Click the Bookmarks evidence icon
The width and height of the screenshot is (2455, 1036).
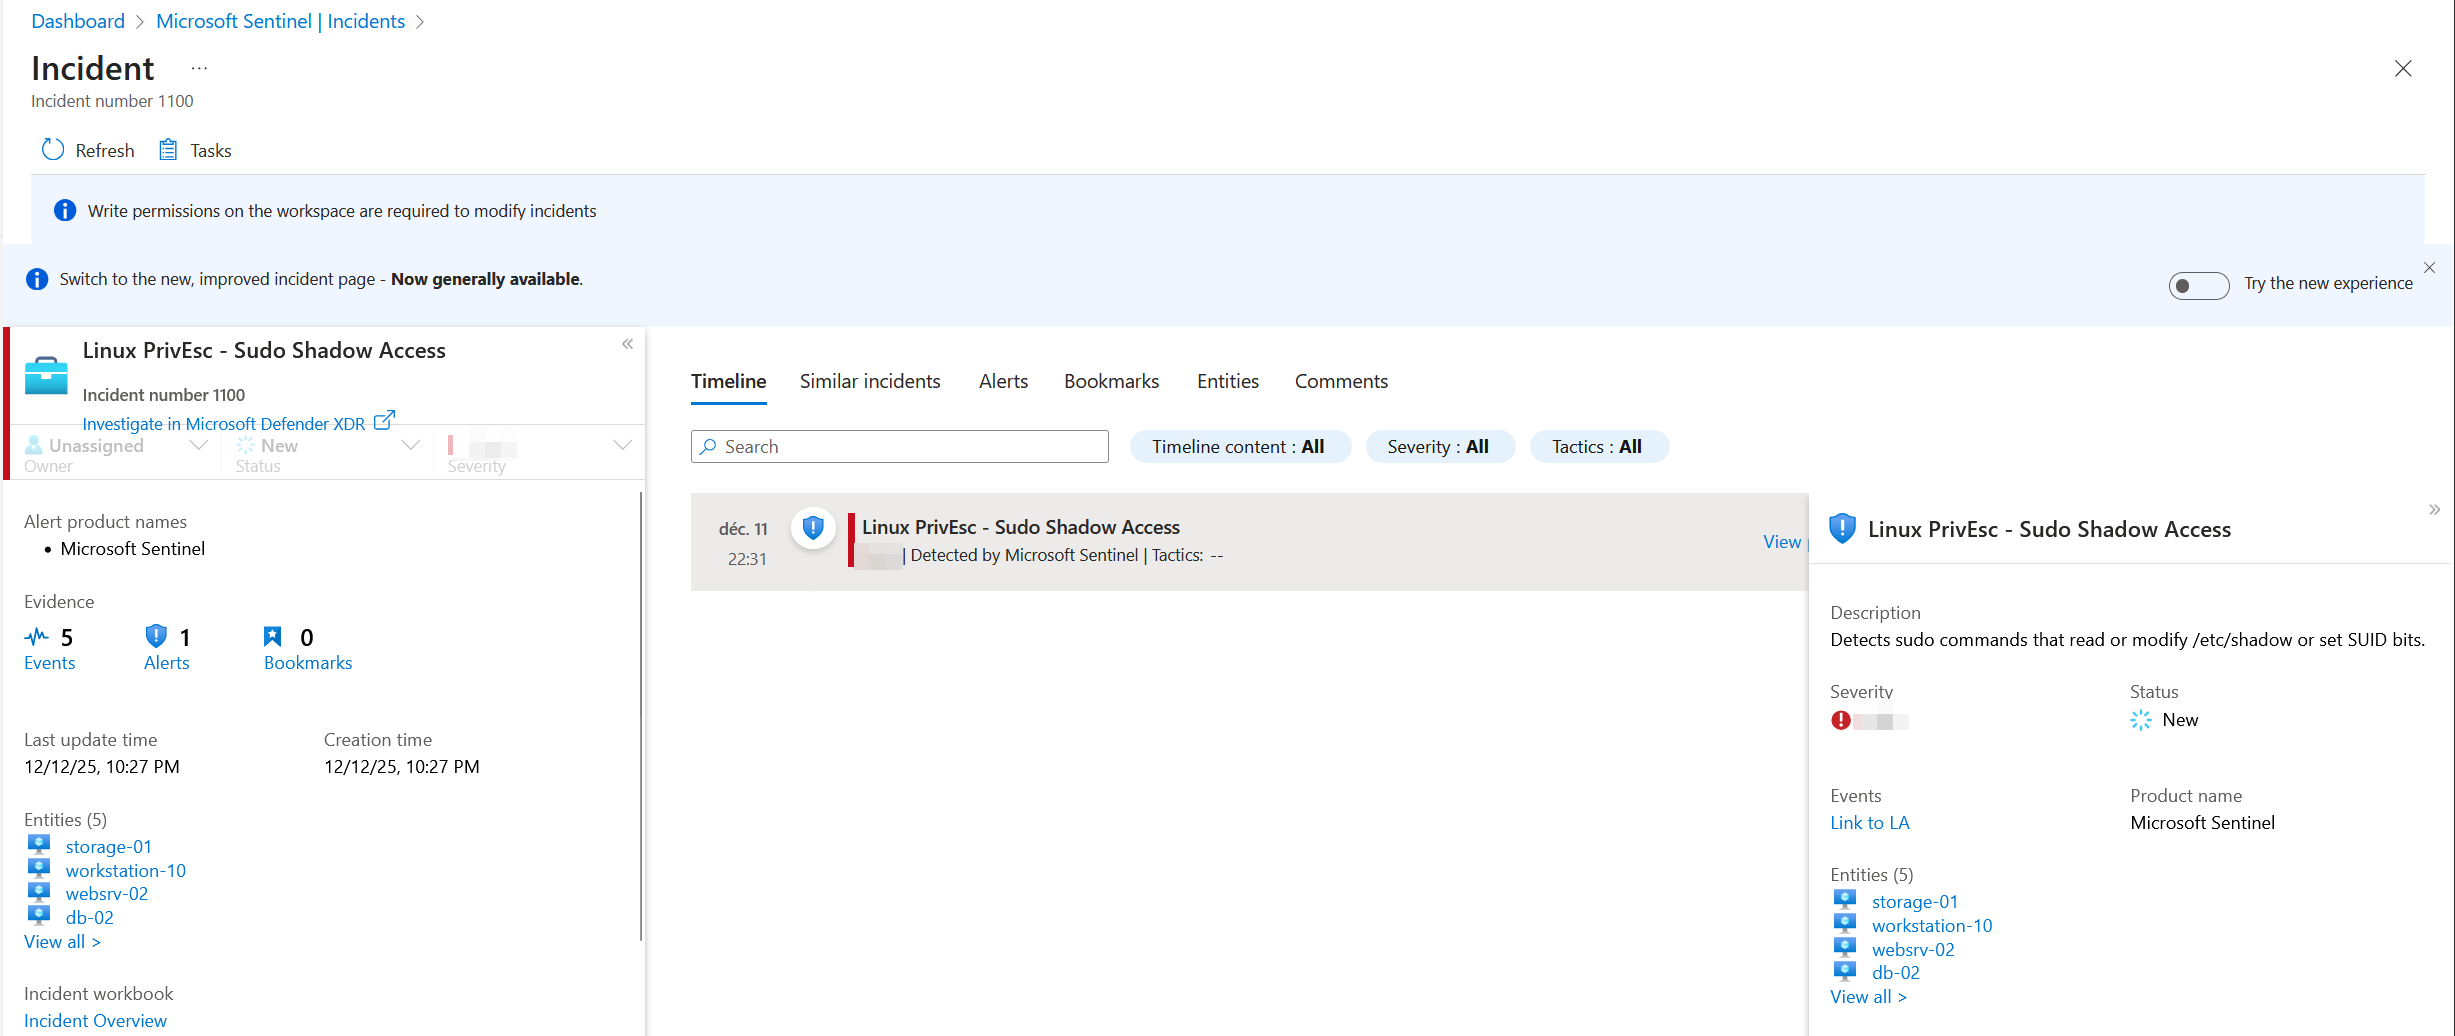(x=272, y=637)
